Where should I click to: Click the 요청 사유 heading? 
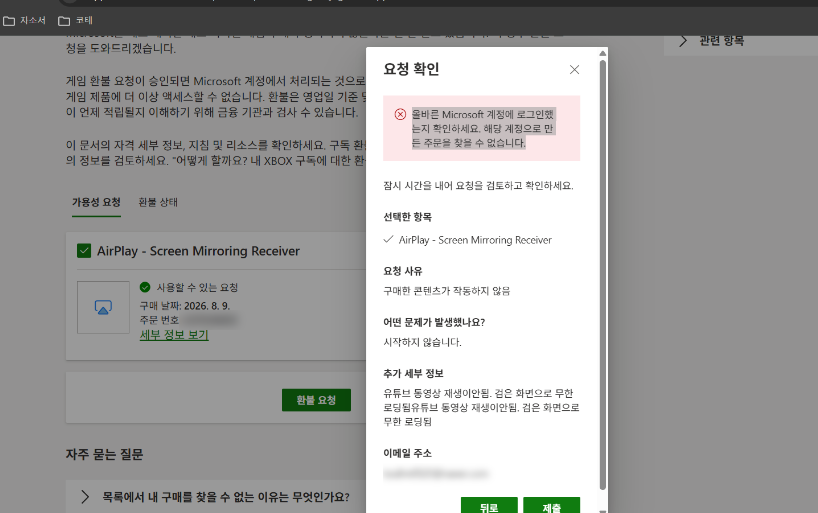coord(403,271)
